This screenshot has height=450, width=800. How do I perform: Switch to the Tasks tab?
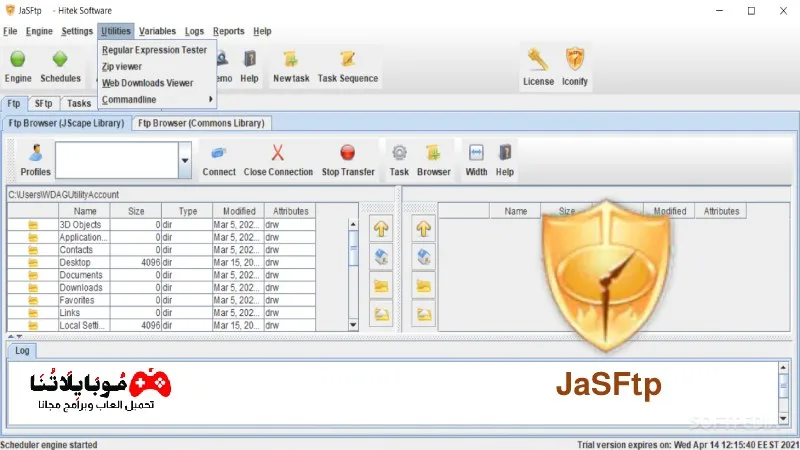[79, 104]
